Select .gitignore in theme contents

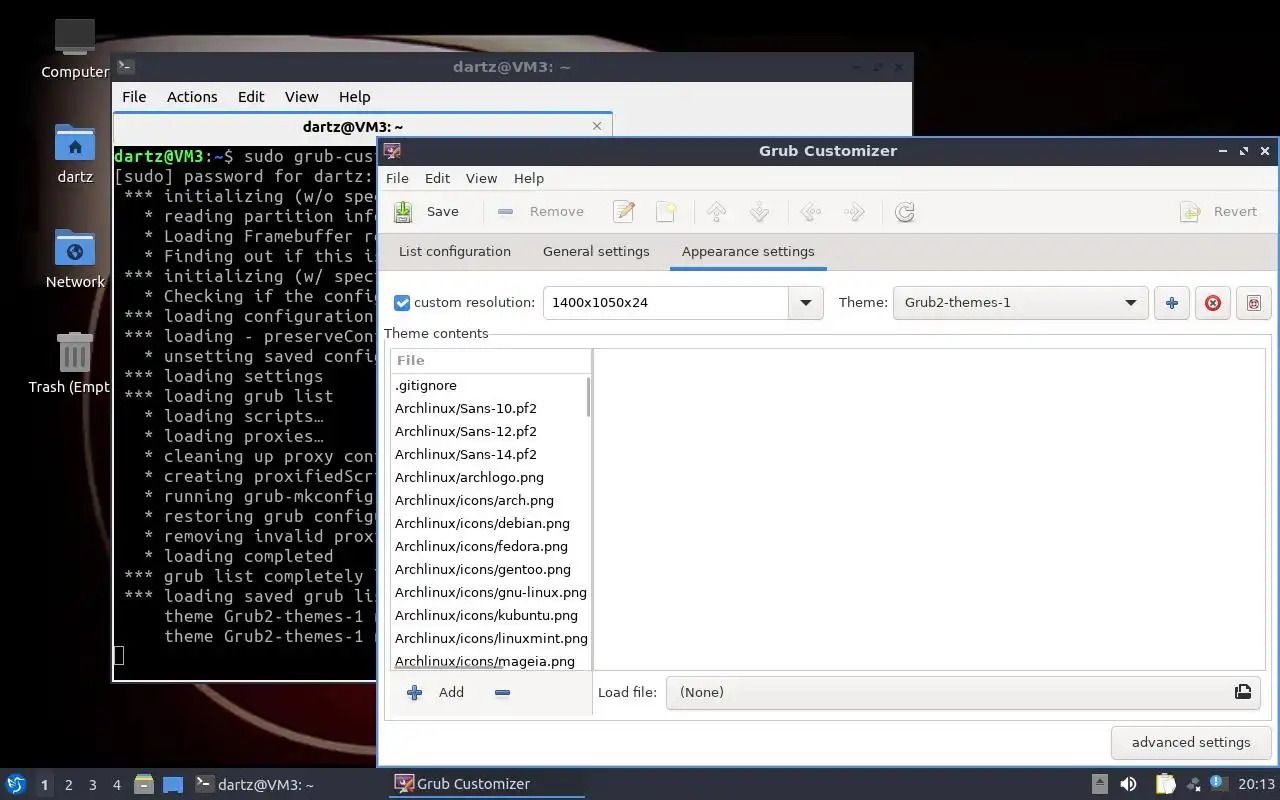coord(489,385)
